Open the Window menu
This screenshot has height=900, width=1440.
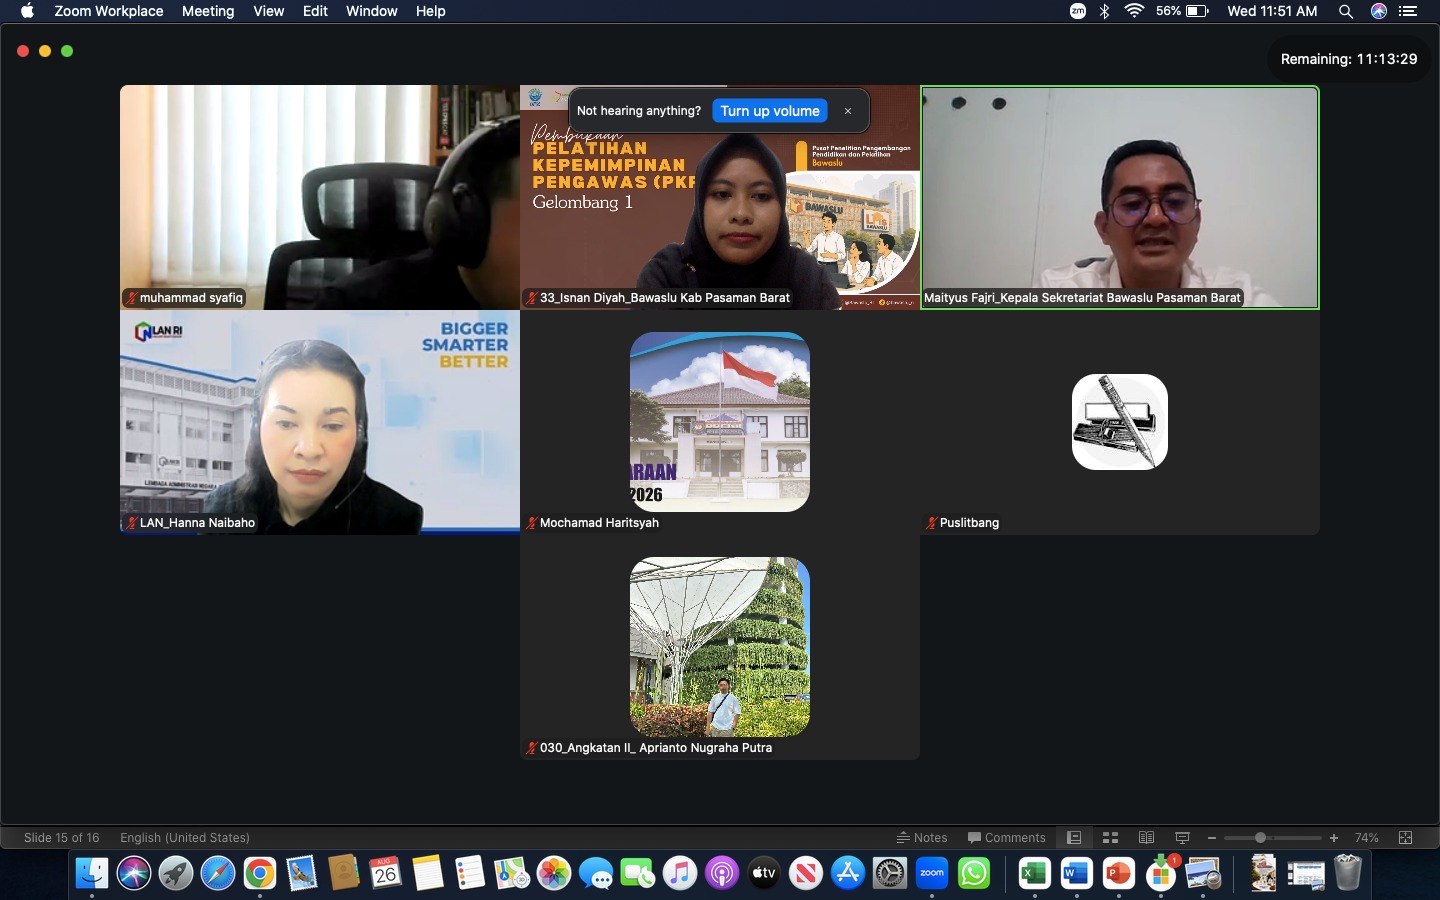tap(372, 11)
